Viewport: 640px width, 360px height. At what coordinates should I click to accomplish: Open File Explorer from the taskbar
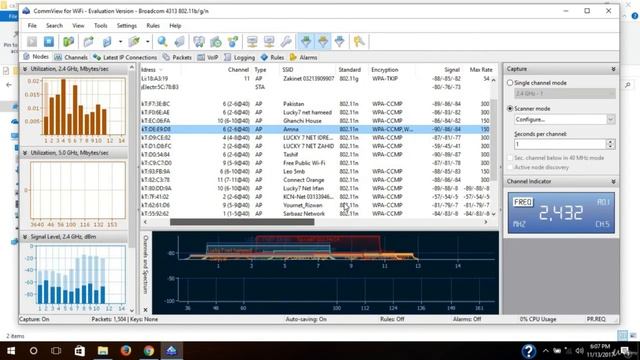[103, 351]
